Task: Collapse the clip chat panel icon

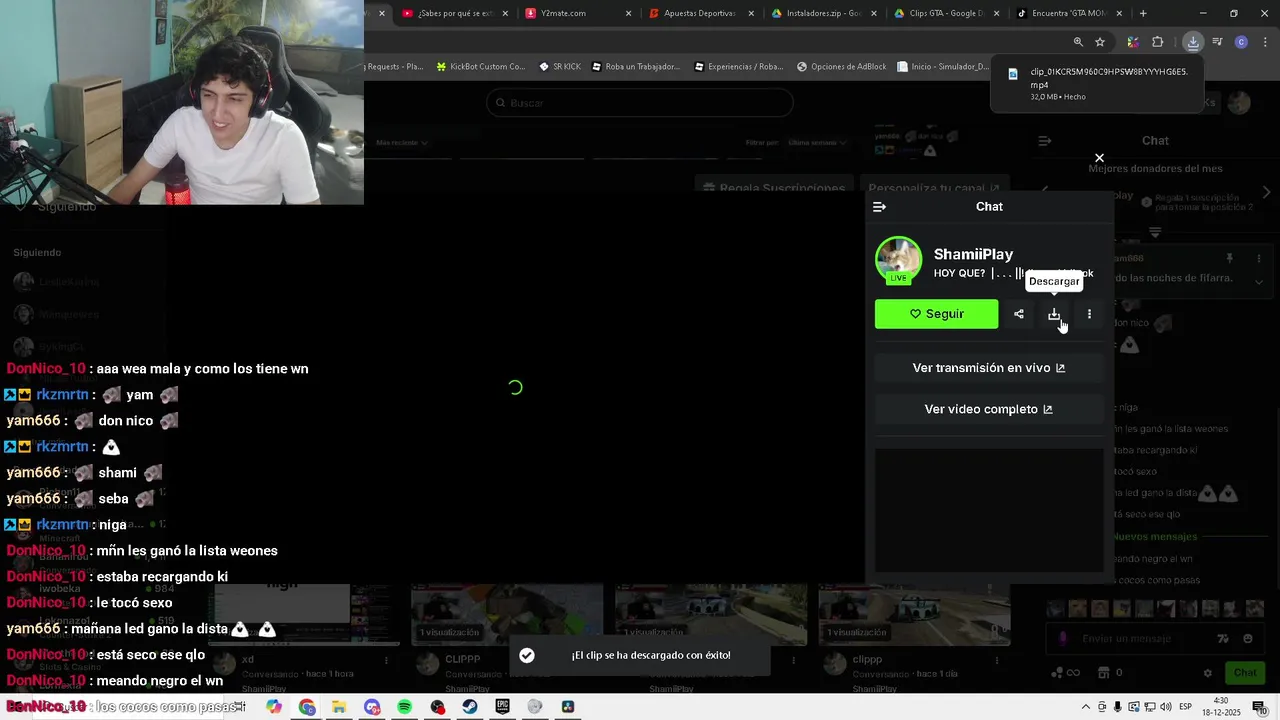Action: (x=879, y=207)
